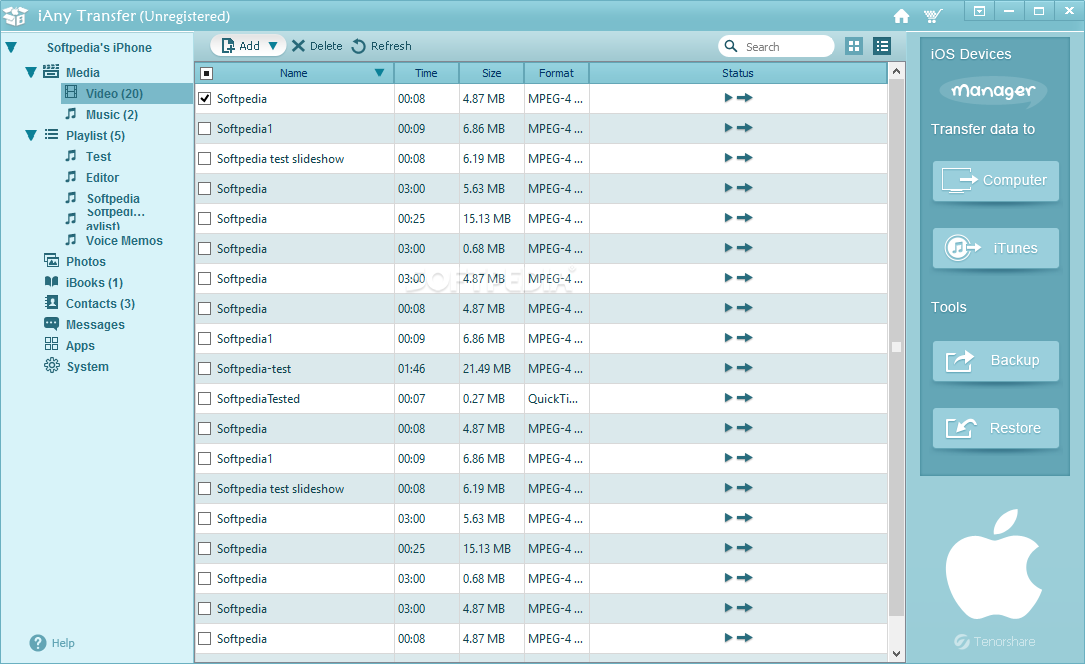
Task: Collapse the Playlist (5) tree node
Action: point(30,135)
